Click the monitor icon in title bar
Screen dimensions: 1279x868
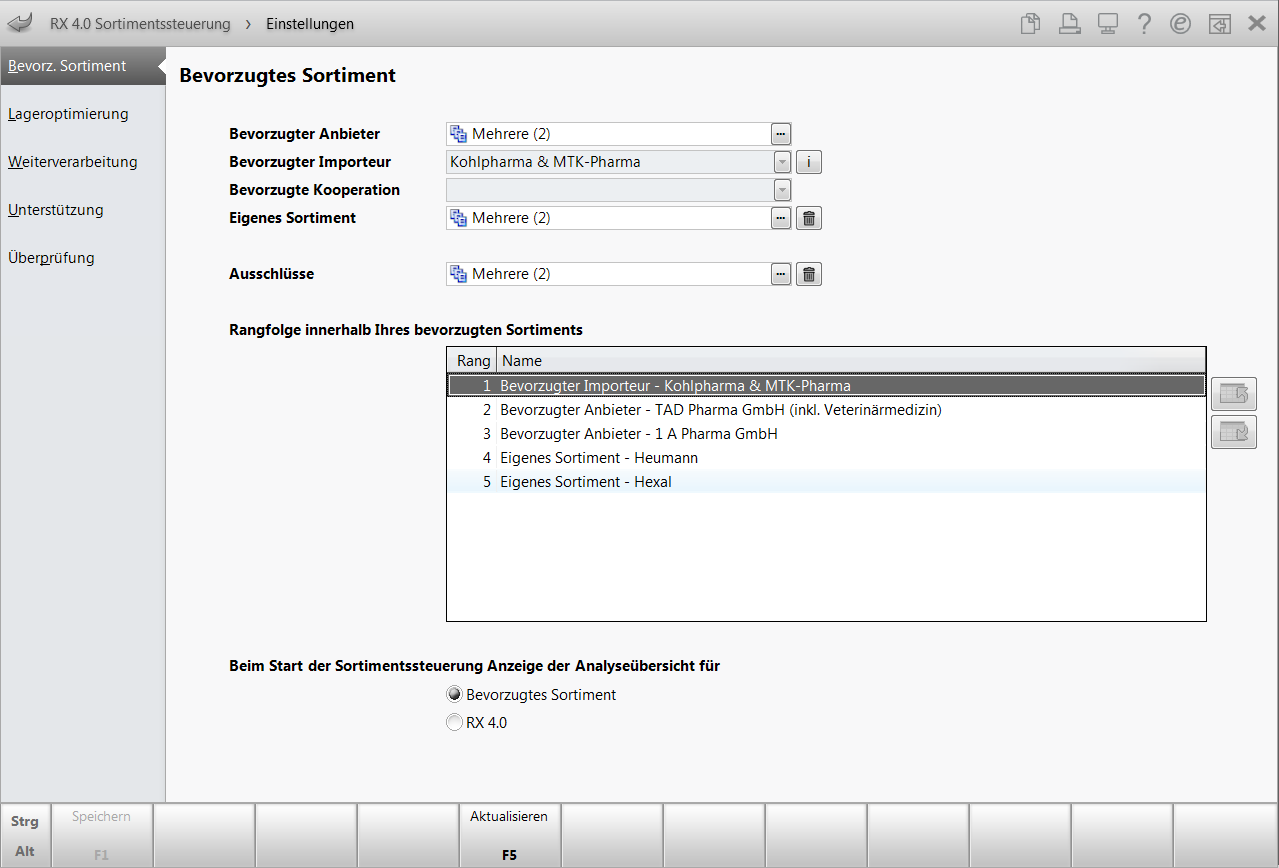(1107, 23)
